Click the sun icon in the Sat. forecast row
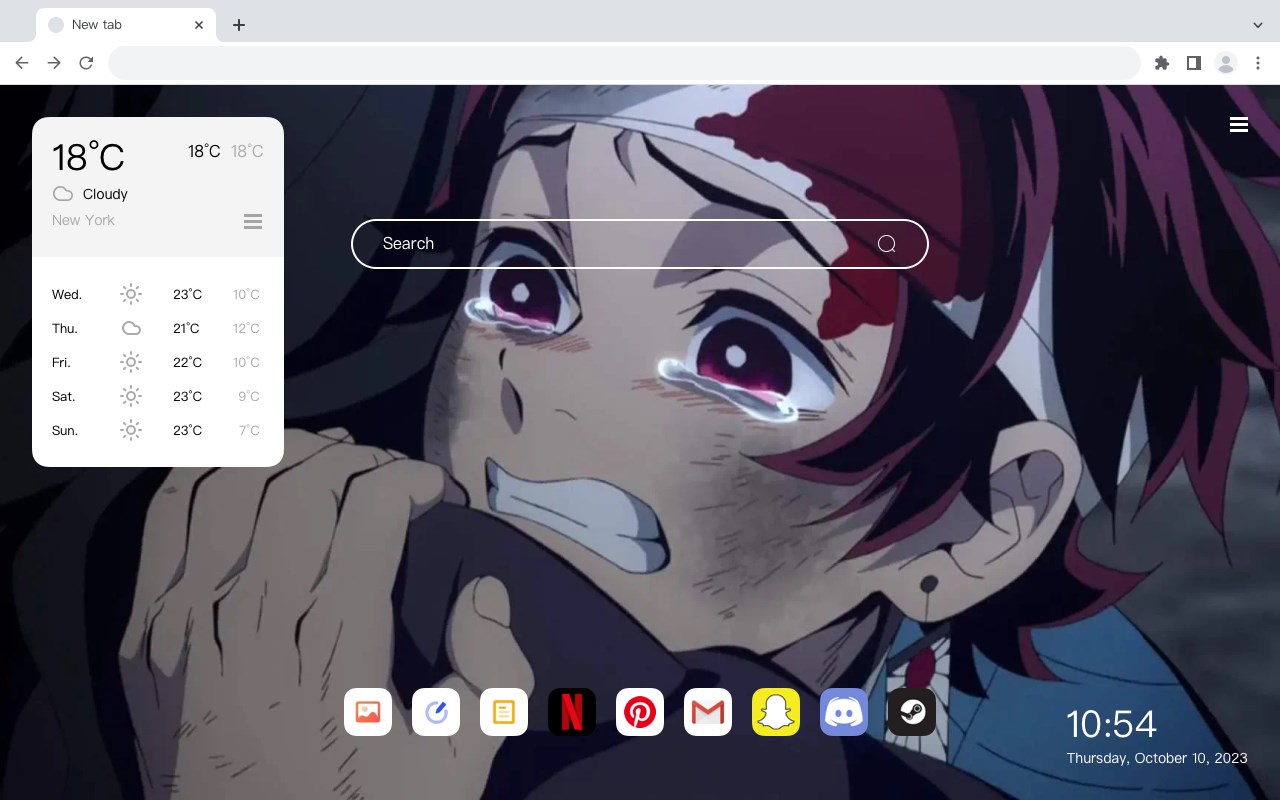 (131, 396)
